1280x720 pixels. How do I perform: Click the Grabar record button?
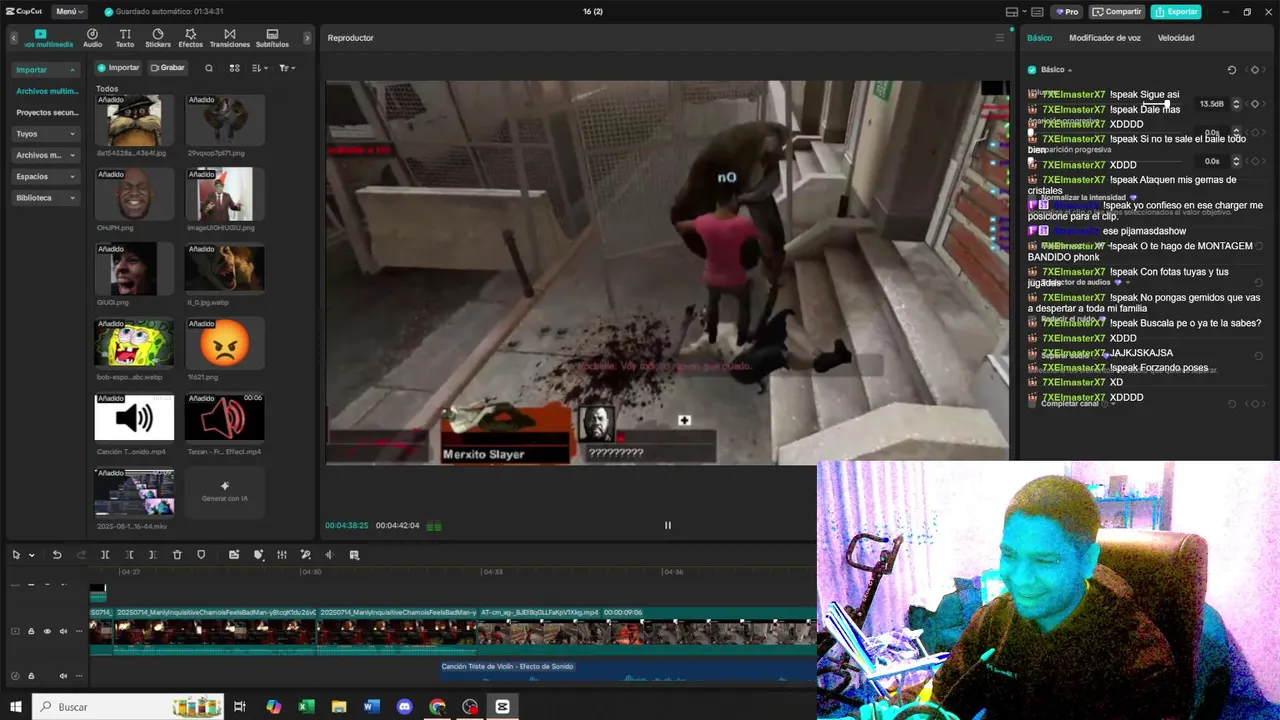tap(167, 68)
